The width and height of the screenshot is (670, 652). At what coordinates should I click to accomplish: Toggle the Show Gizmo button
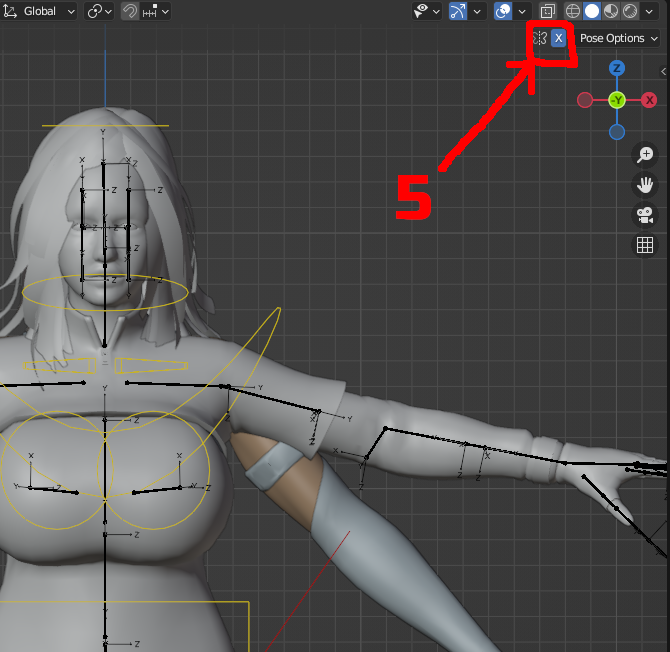point(458,11)
